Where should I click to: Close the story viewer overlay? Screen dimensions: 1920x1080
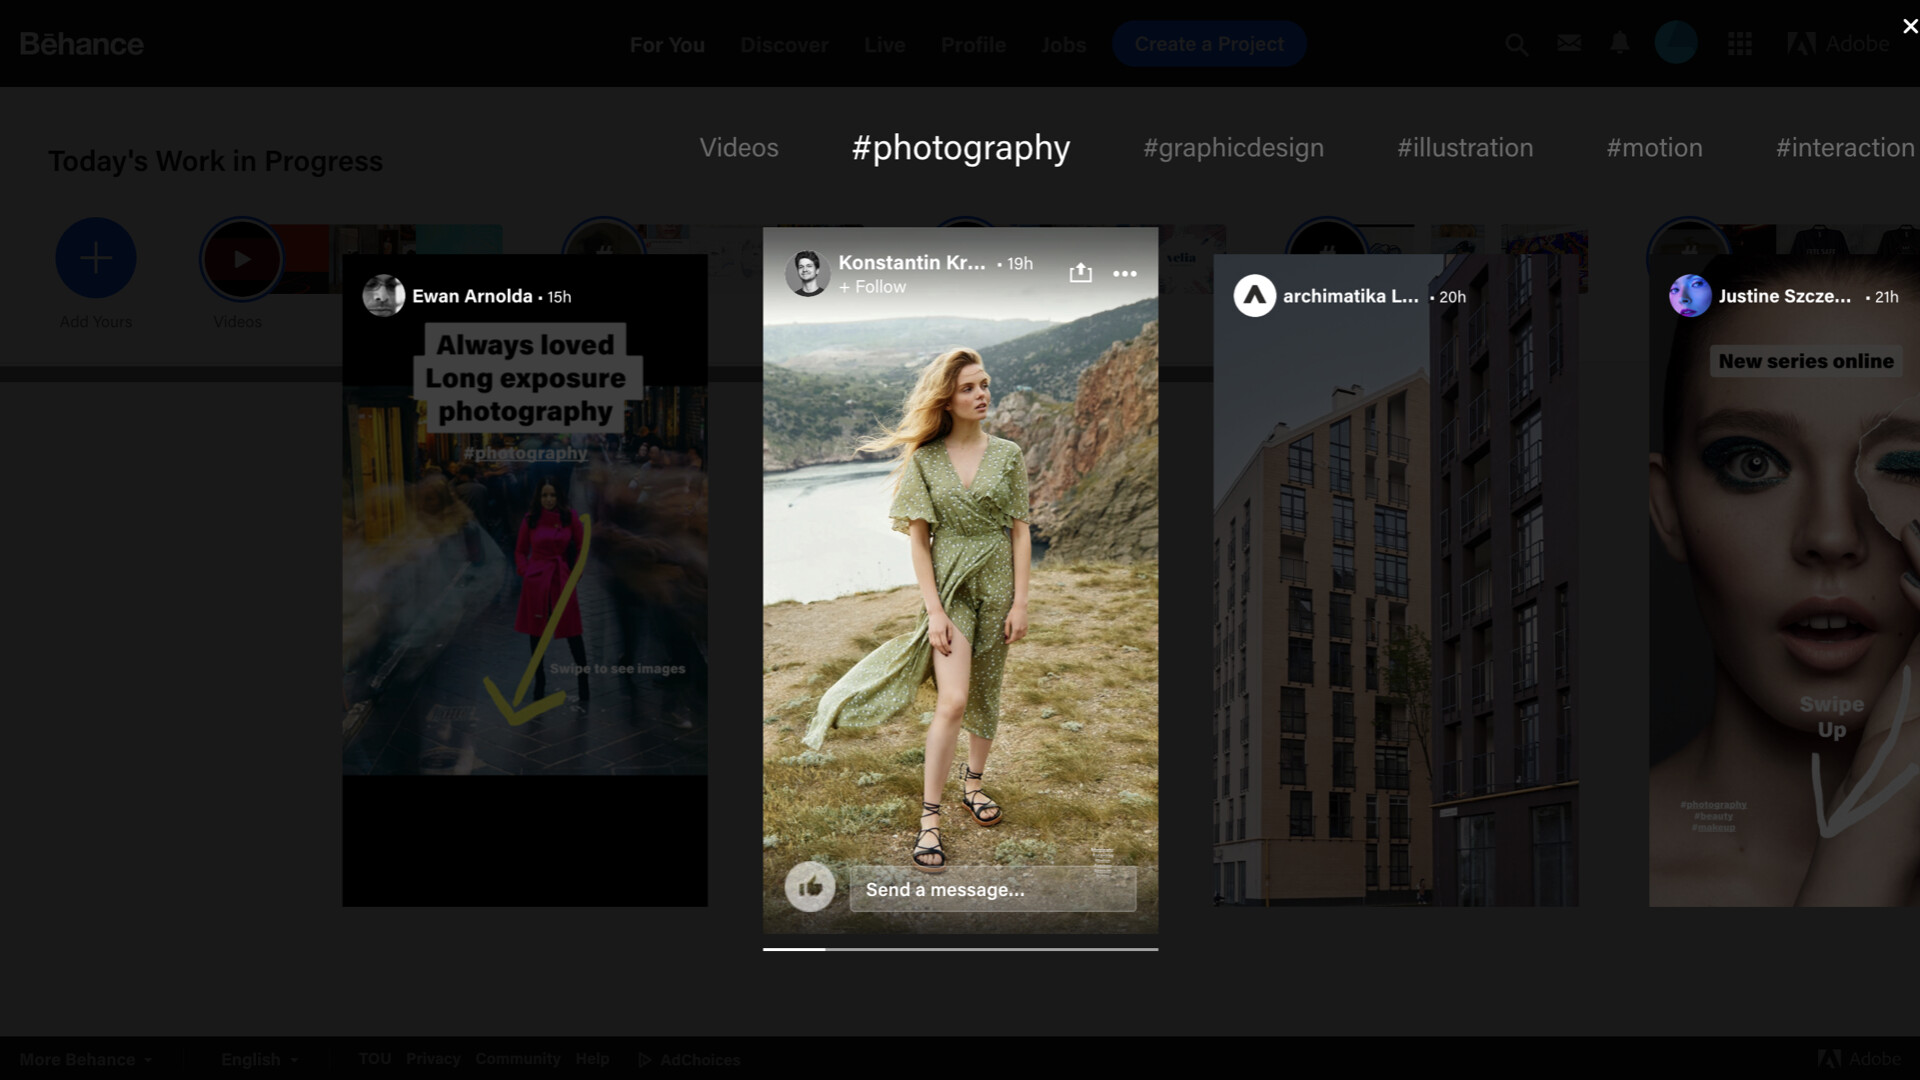1909,26
